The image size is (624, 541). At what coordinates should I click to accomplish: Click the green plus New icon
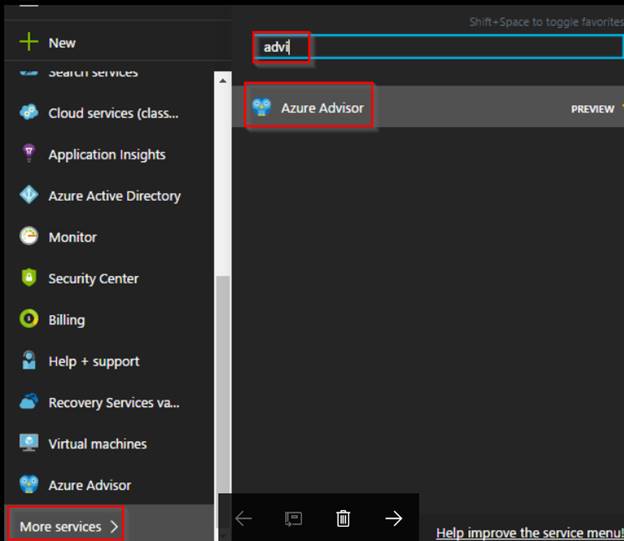click(x=29, y=42)
